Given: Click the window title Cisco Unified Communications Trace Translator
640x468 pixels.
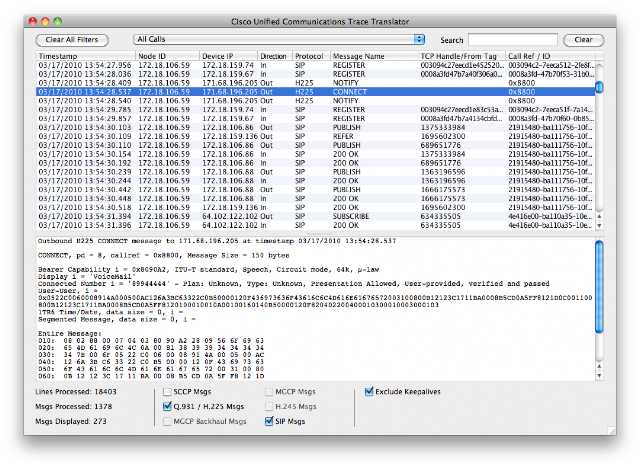Looking at the screenshot, I should tap(320, 22).
